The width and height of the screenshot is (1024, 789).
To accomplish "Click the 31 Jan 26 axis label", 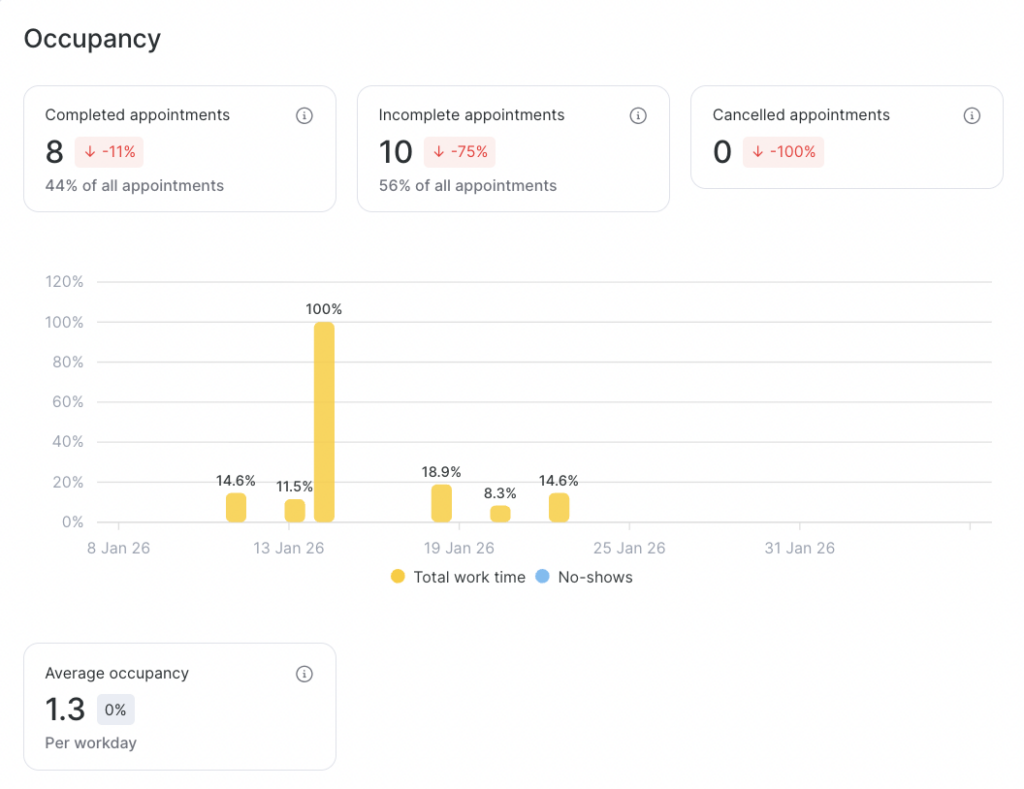I will [x=799, y=548].
